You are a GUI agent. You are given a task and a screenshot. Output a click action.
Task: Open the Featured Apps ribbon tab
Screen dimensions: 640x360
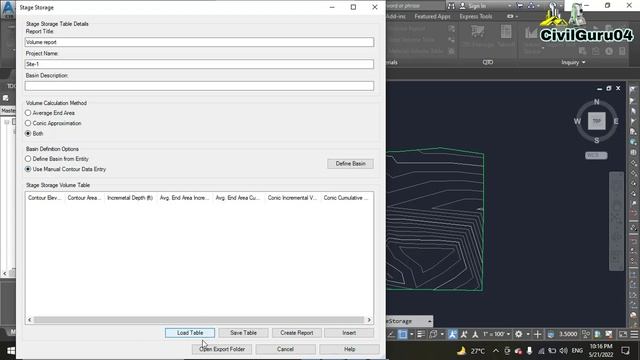pos(432,17)
